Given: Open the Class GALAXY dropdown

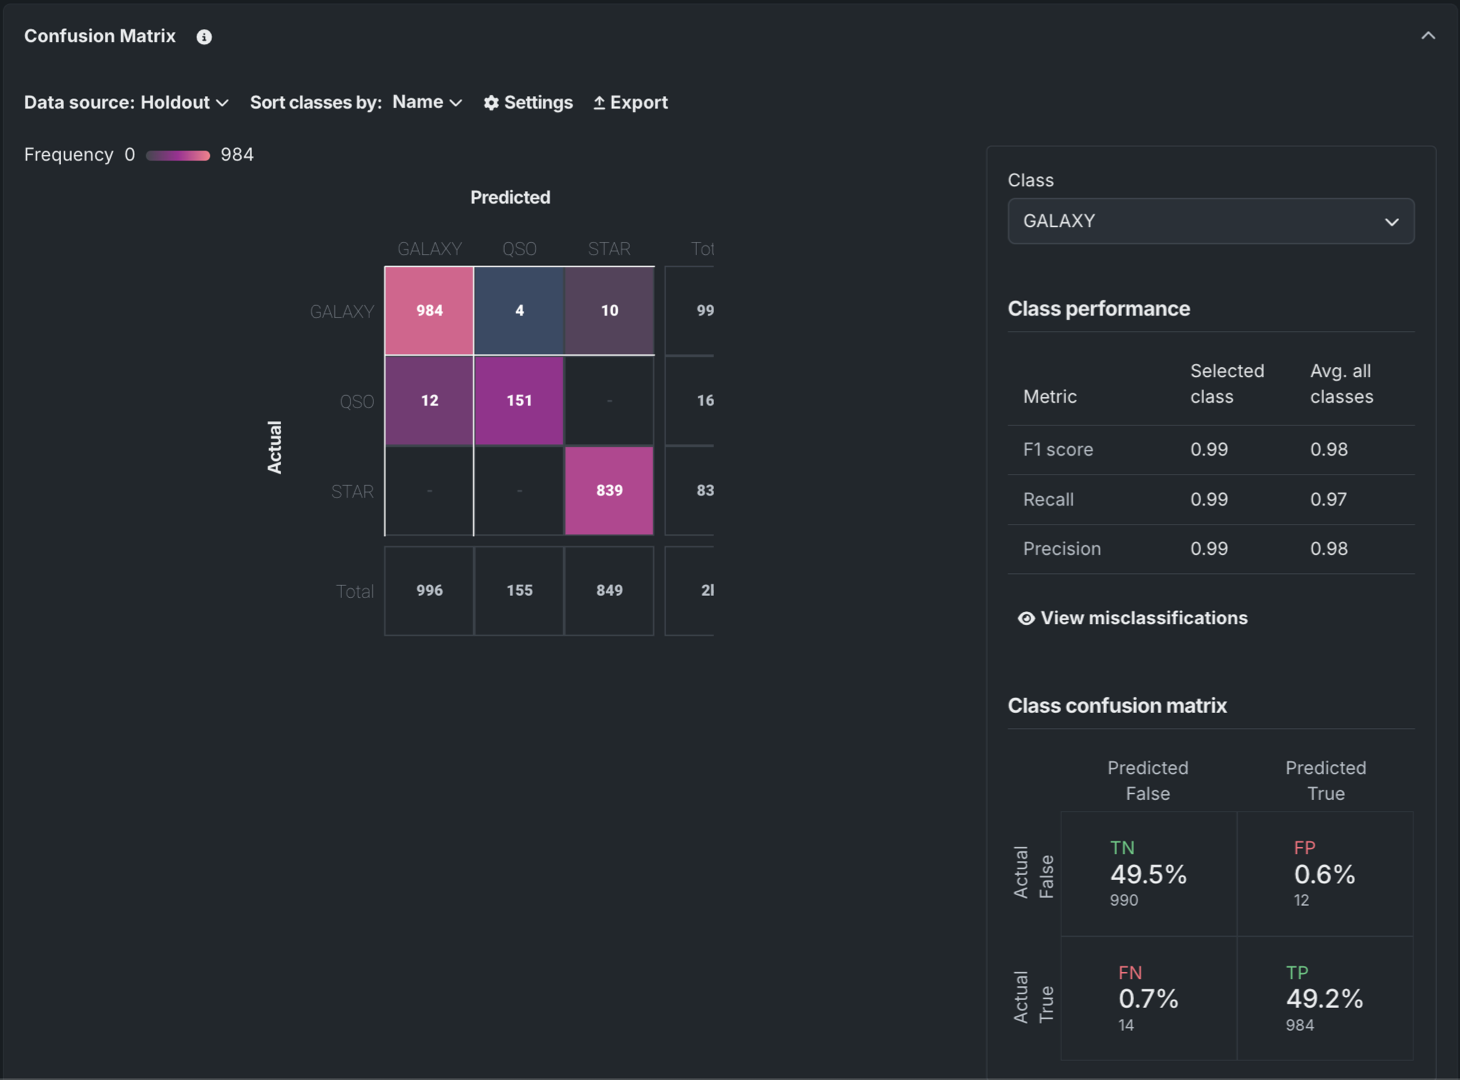Looking at the screenshot, I should tap(1210, 221).
